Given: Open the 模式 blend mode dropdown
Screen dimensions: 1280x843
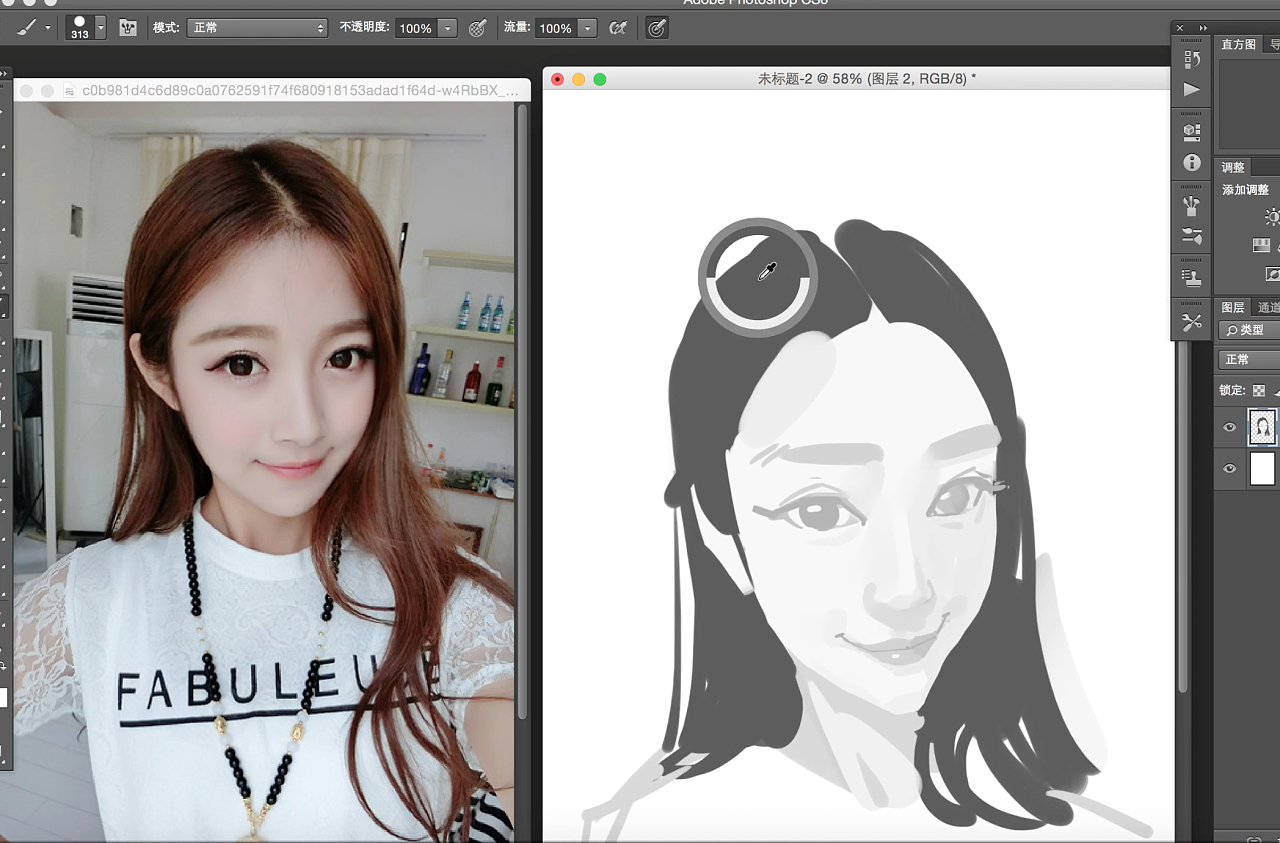Looking at the screenshot, I should point(258,28).
